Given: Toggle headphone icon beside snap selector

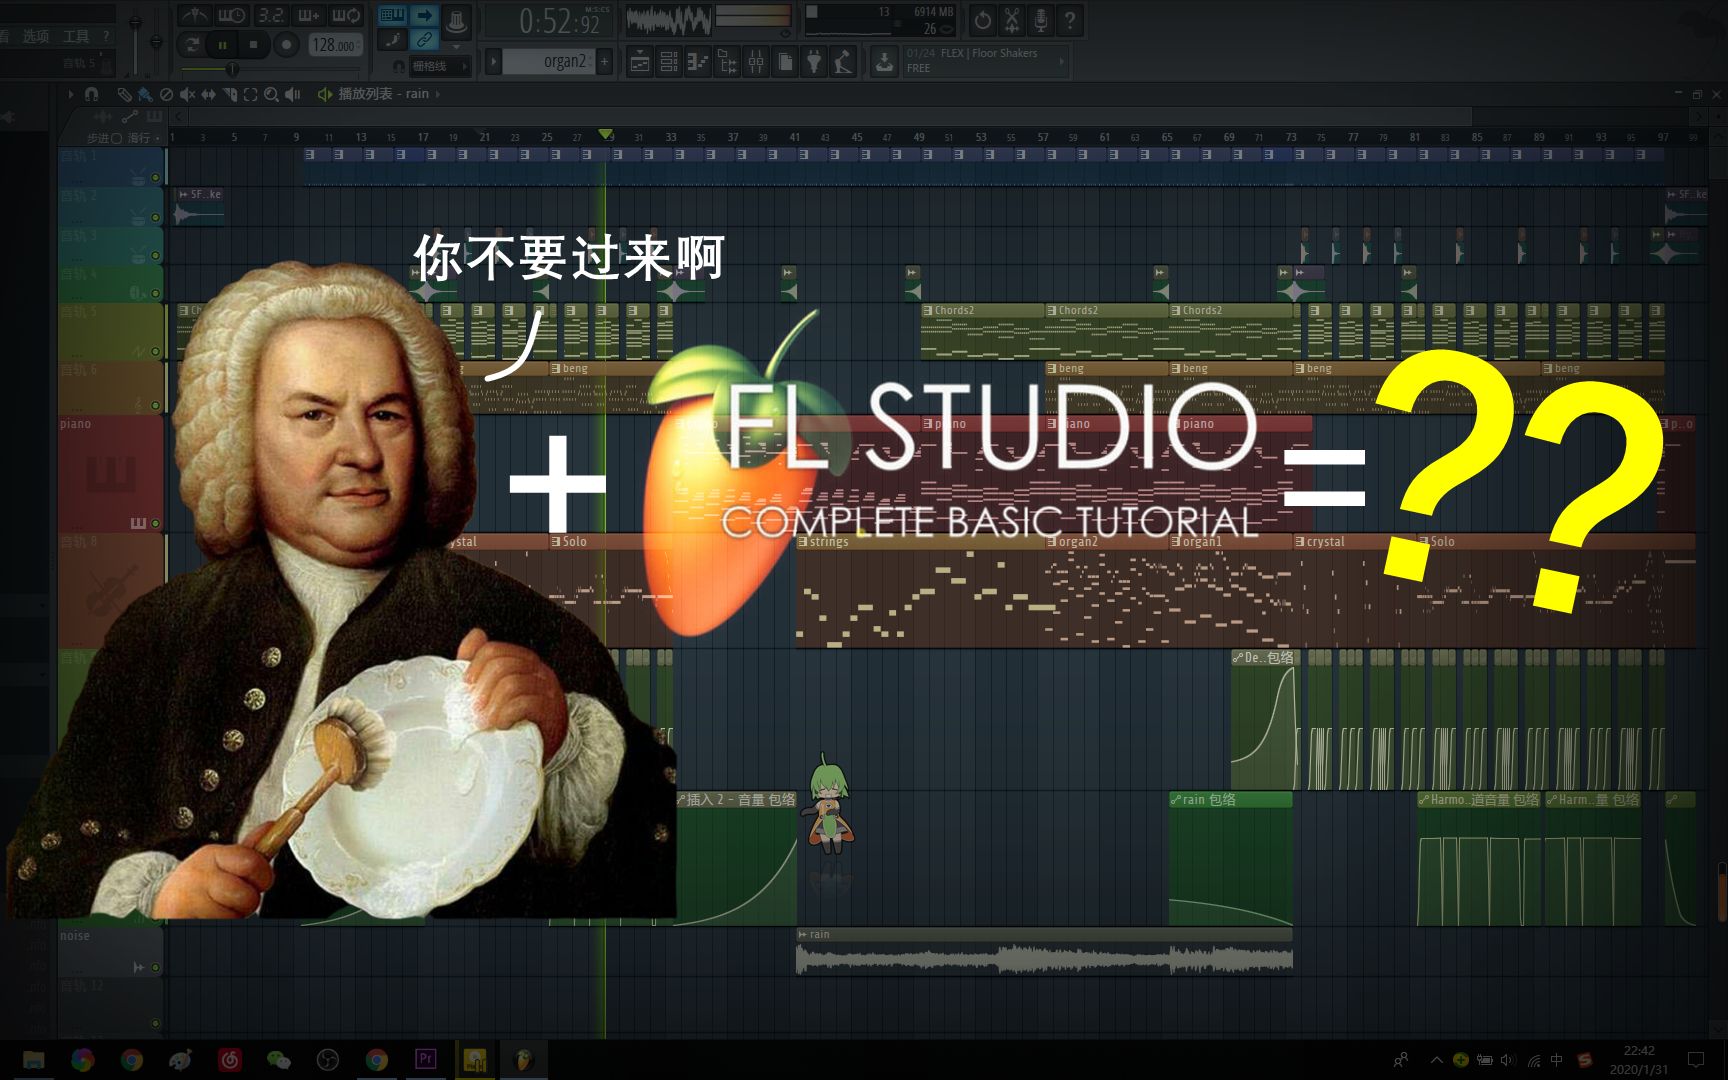Looking at the screenshot, I should tap(399, 66).
